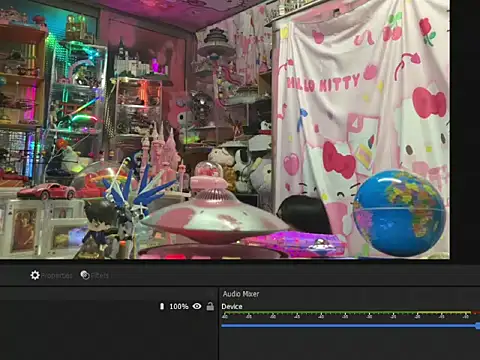Click the 100% battery level label
This screenshot has width=480, height=360.
[179, 306]
